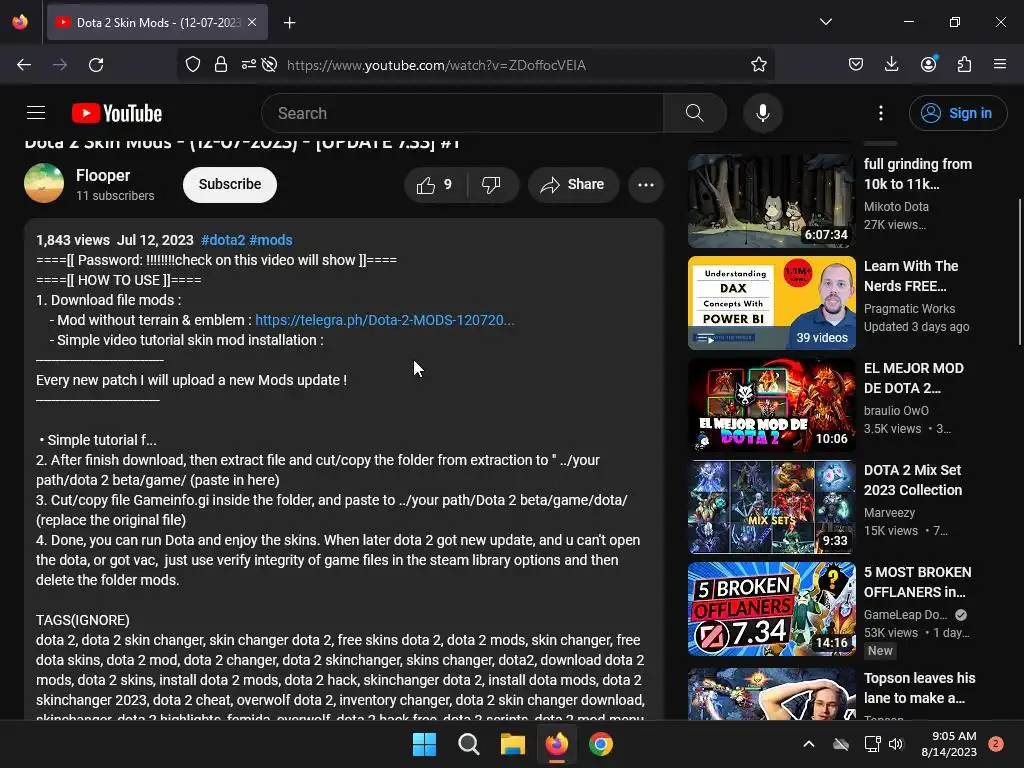Open braulio OwO channel name
The height and width of the screenshot is (768, 1024).
click(896, 411)
